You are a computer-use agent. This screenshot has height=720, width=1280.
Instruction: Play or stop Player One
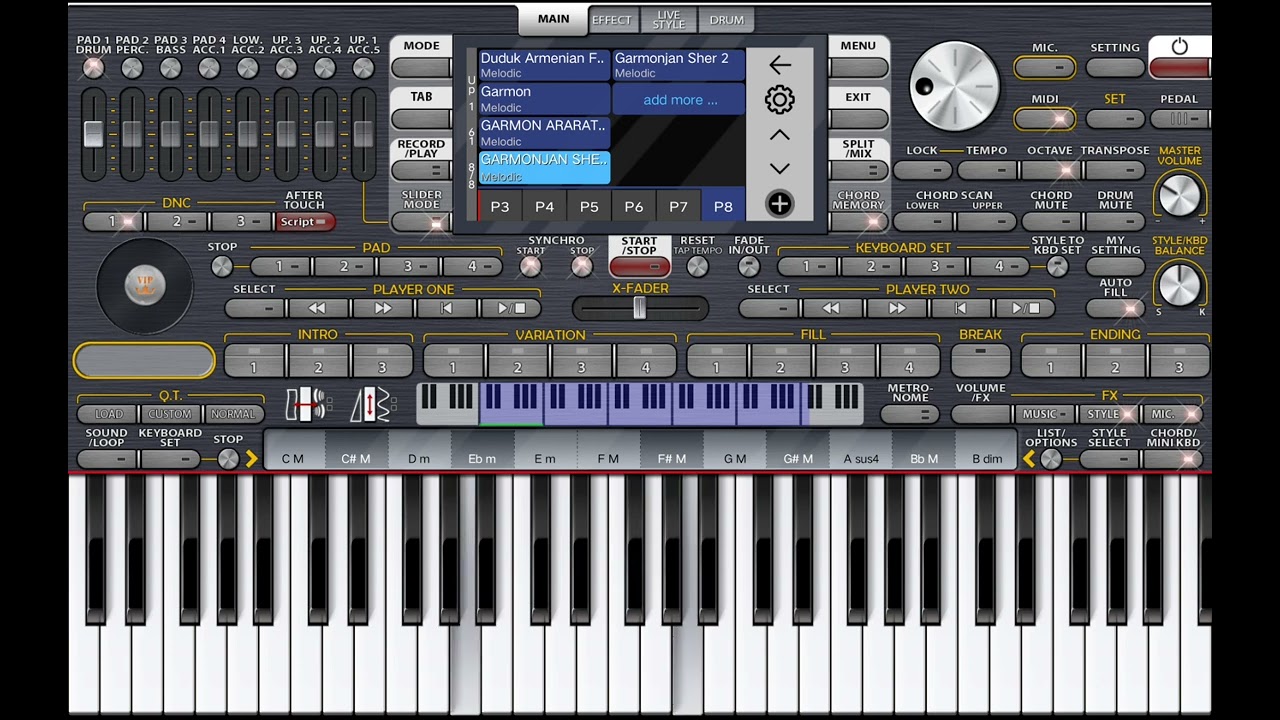coord(511,308)
